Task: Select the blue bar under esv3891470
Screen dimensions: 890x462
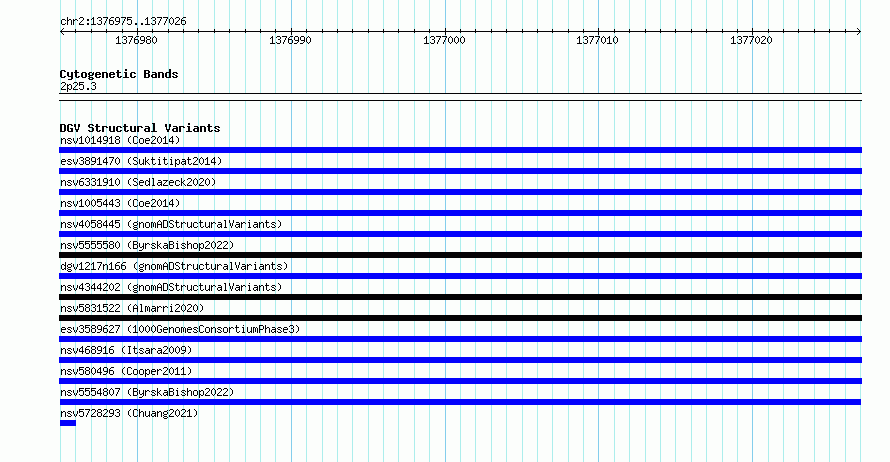Action: click(x=460, y=171)
